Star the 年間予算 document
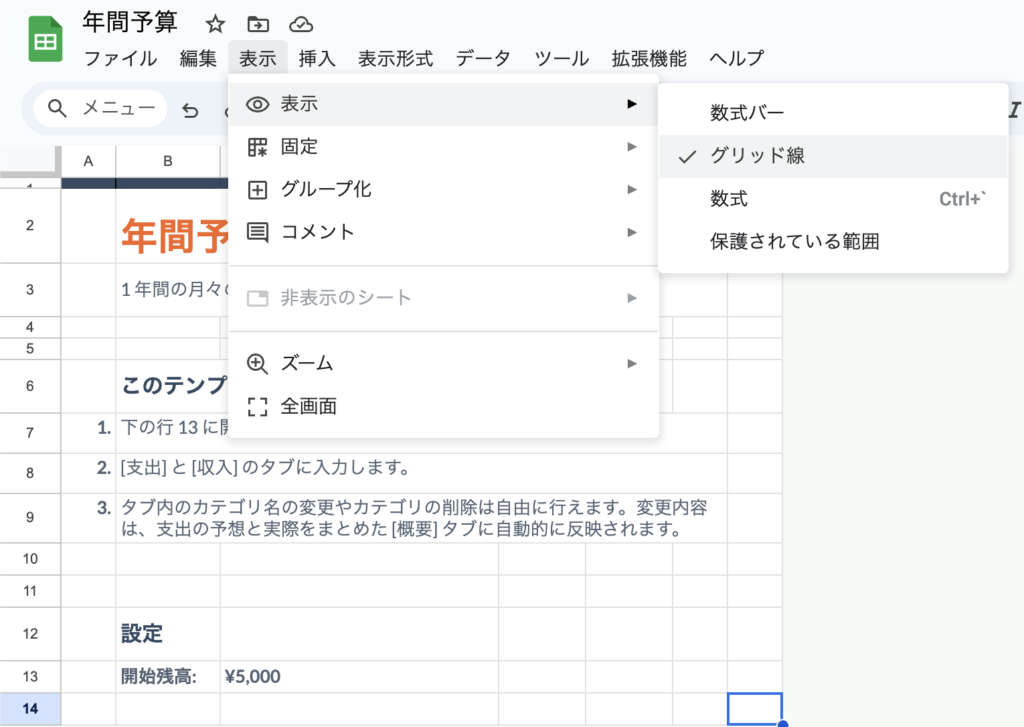This screenshot has width=1024, height=727. click(x=215, y=24)
